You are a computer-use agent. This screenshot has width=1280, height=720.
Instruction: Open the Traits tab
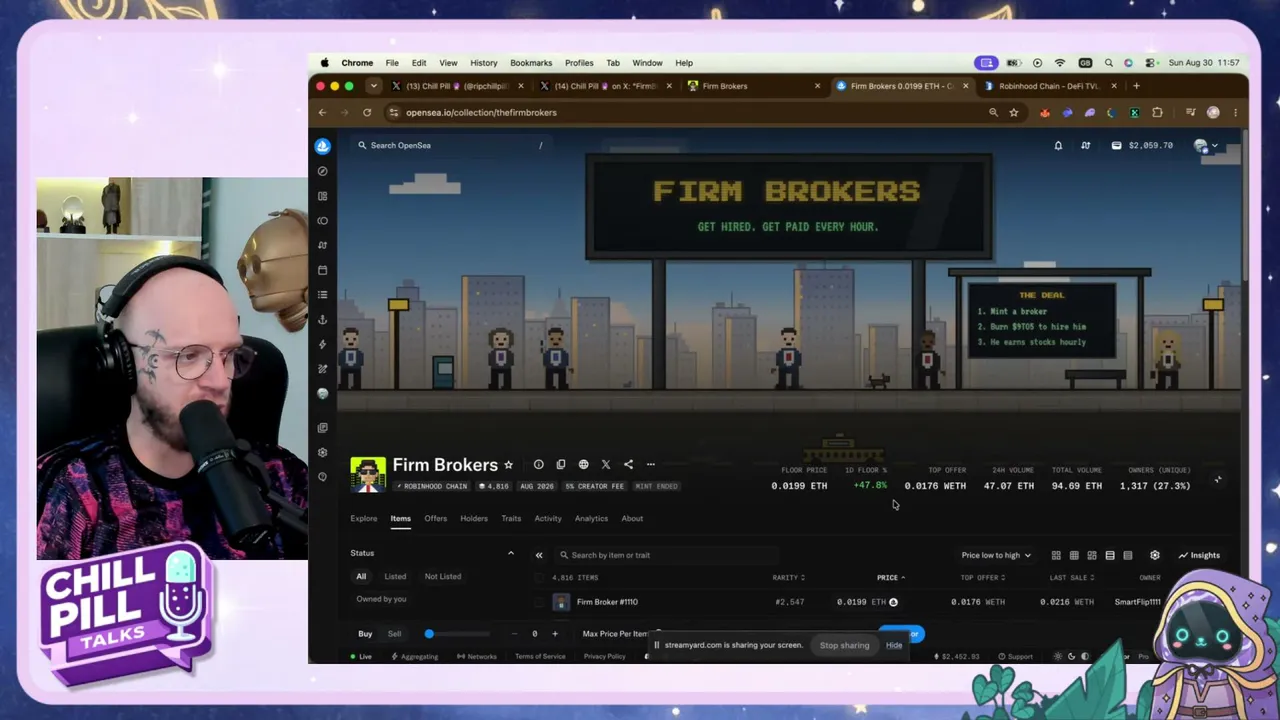[511, 519]
